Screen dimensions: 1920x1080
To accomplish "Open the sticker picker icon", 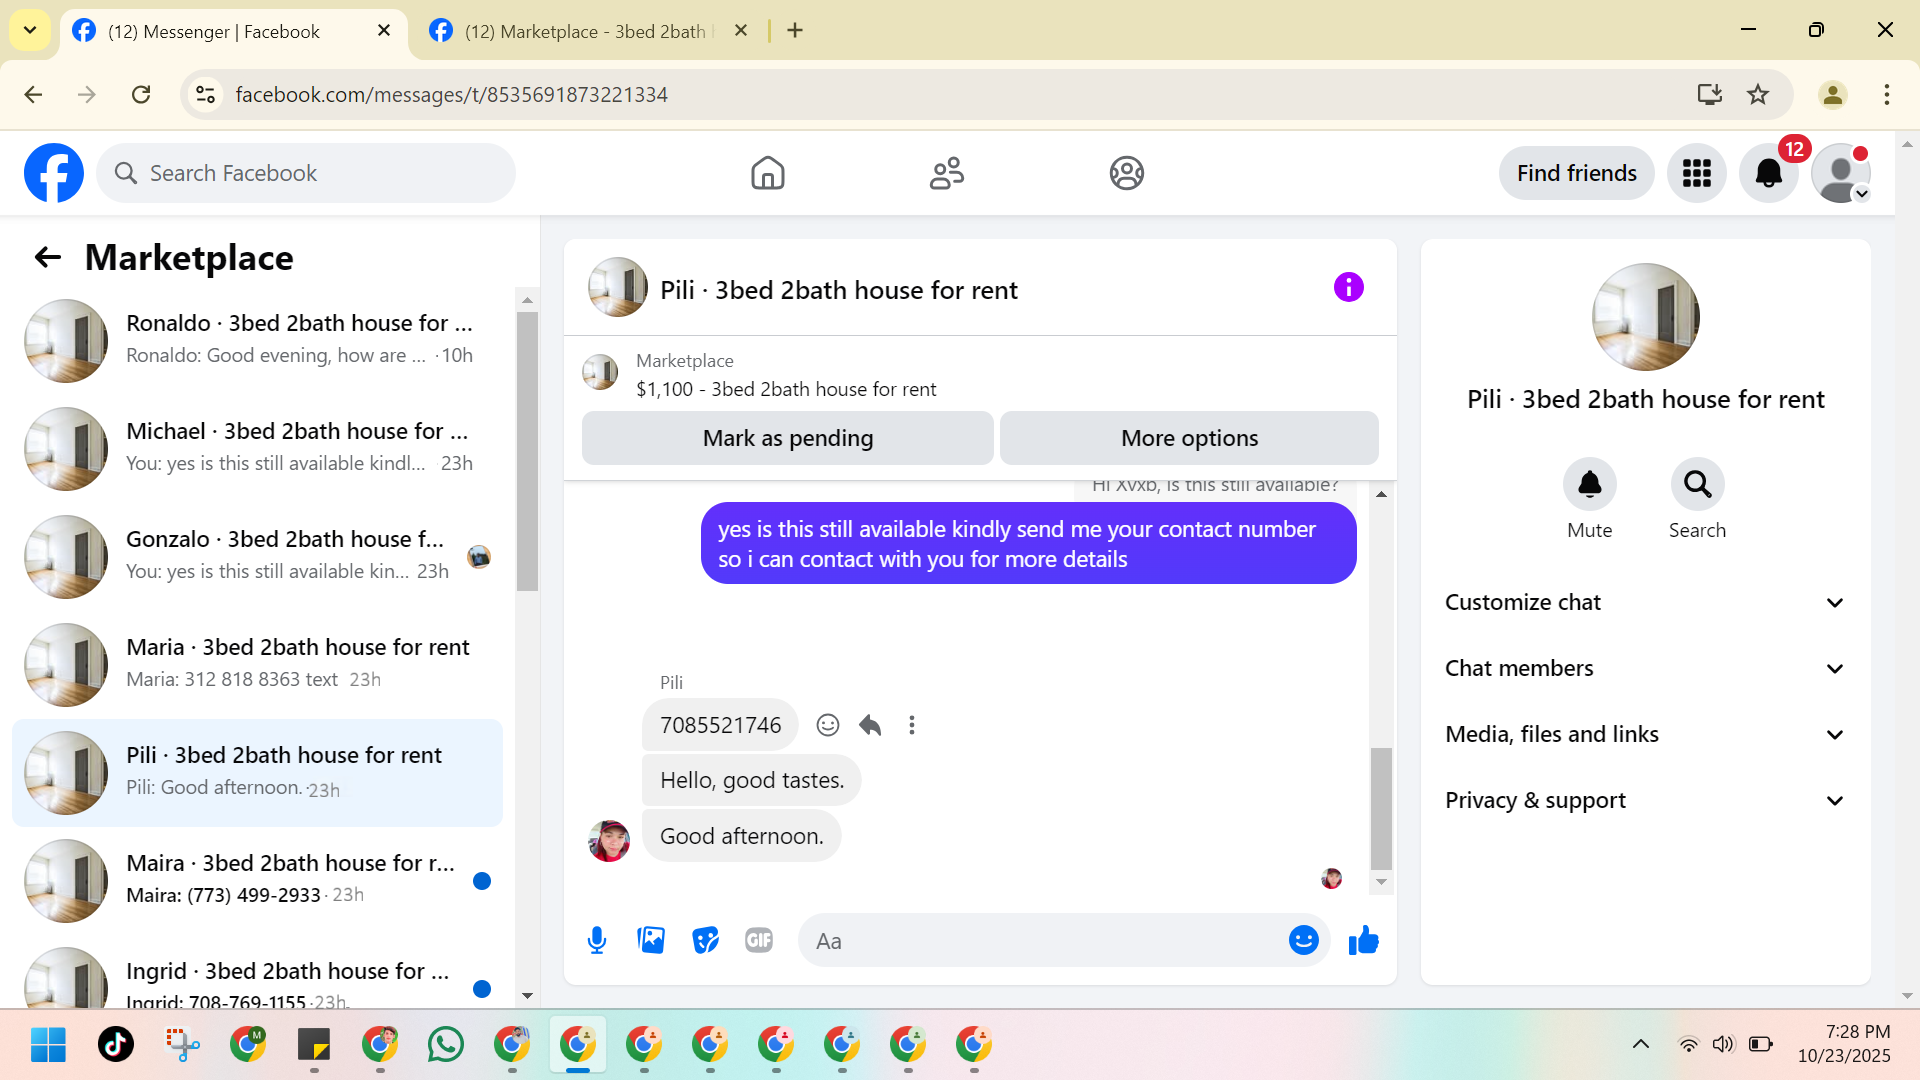I will (705, 941).
